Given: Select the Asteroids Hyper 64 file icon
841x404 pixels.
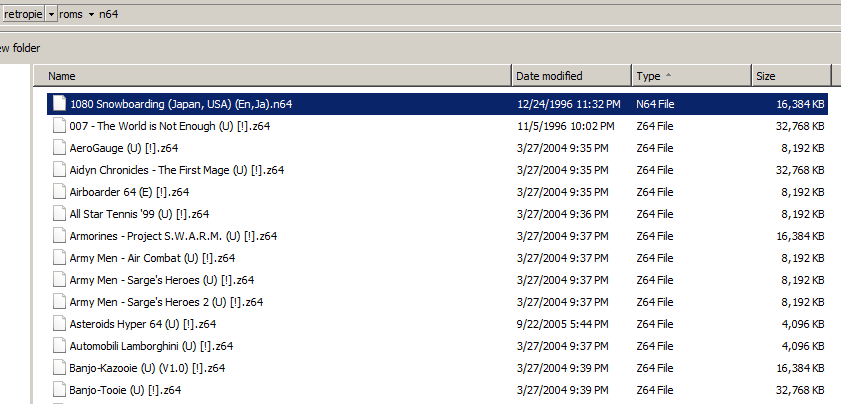Looking at the screenshot, I should (x=59, y=324).
